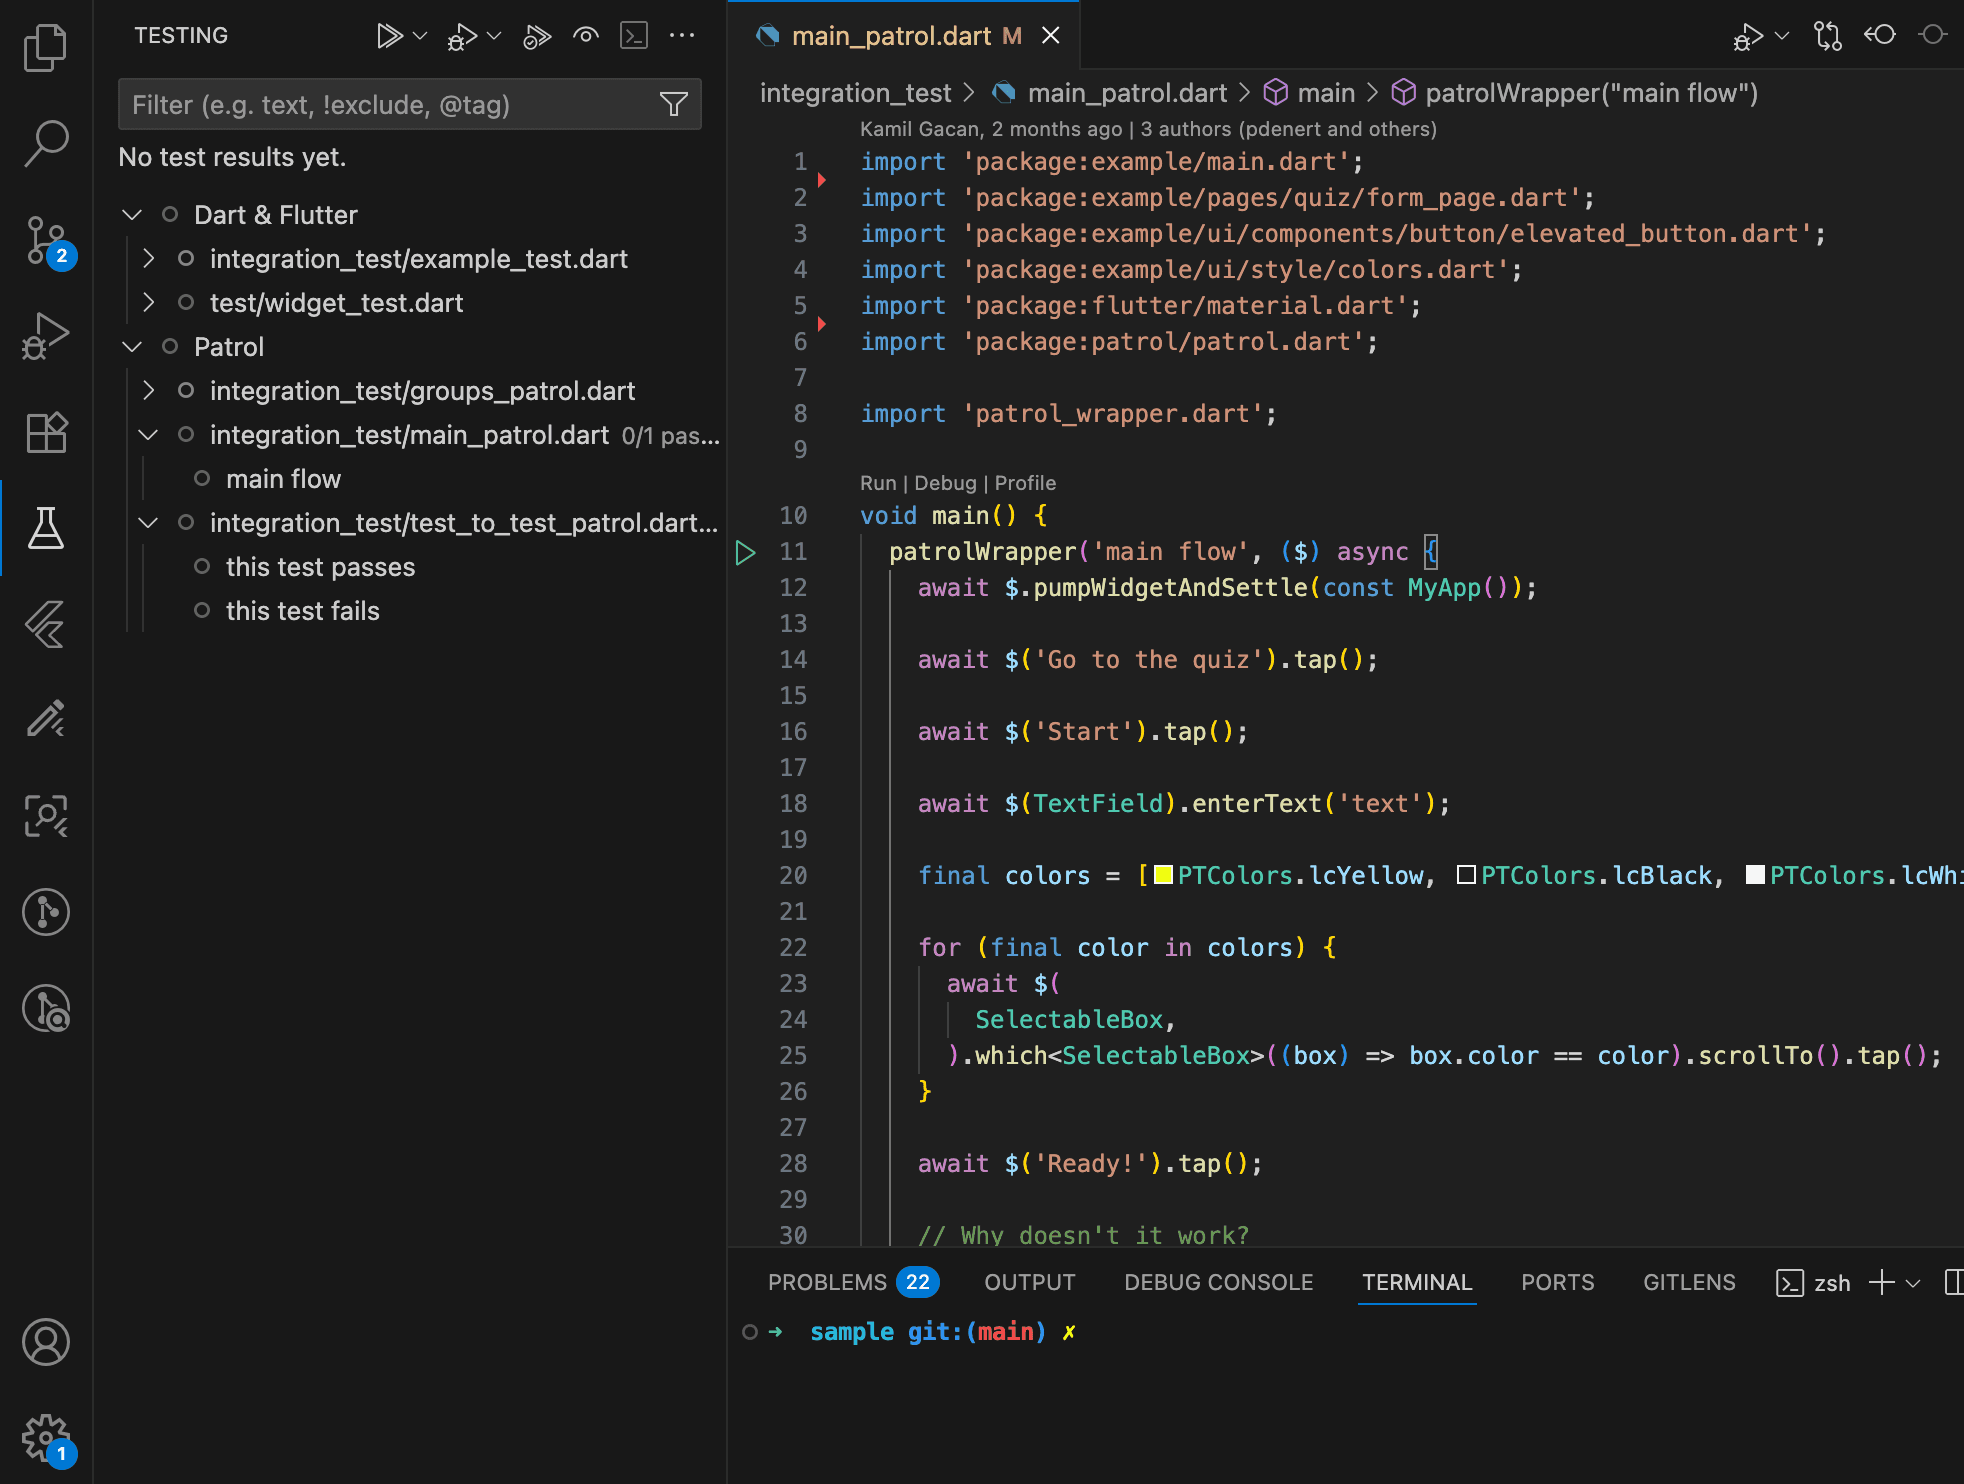Switch to the DEBUG CONSOLE tab
The width and height of the screenshot is (1964, 1484).
point(1218,1282)
